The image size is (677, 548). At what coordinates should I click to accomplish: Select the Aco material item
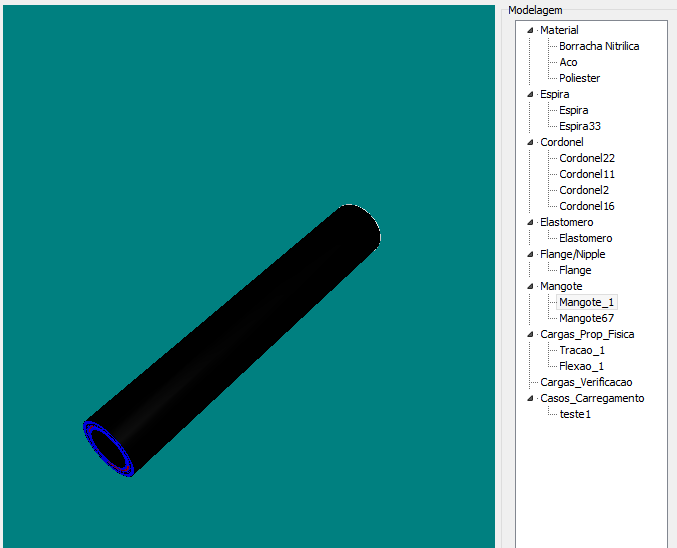click(568, 62)
